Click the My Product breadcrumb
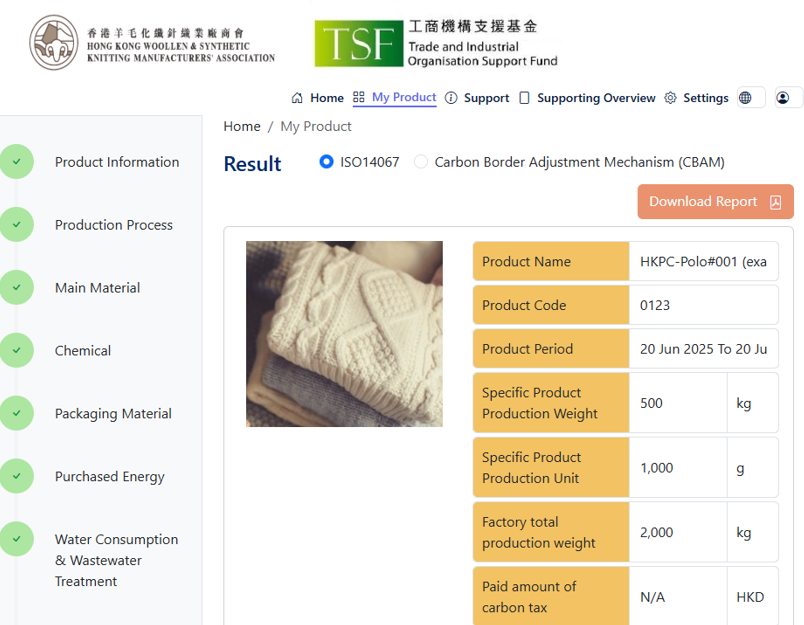Screen dimensions: 804x625 [x=316, y=127]
